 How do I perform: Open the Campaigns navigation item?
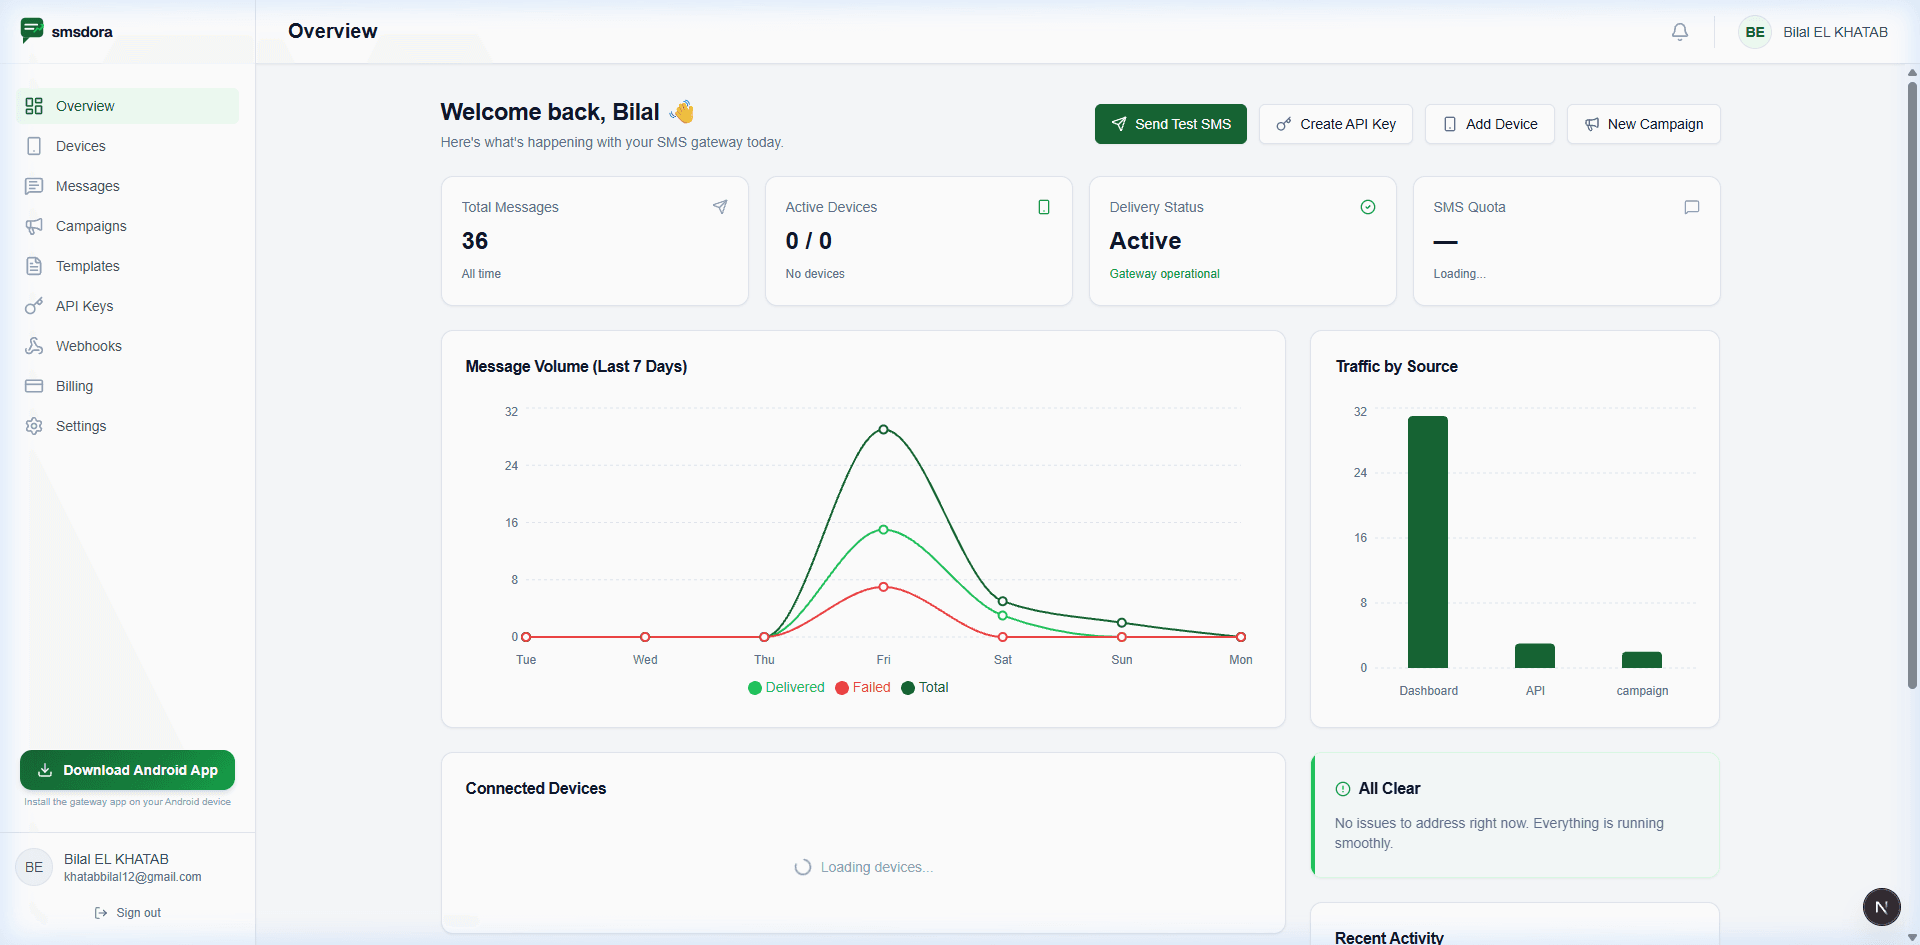[91, 226]
